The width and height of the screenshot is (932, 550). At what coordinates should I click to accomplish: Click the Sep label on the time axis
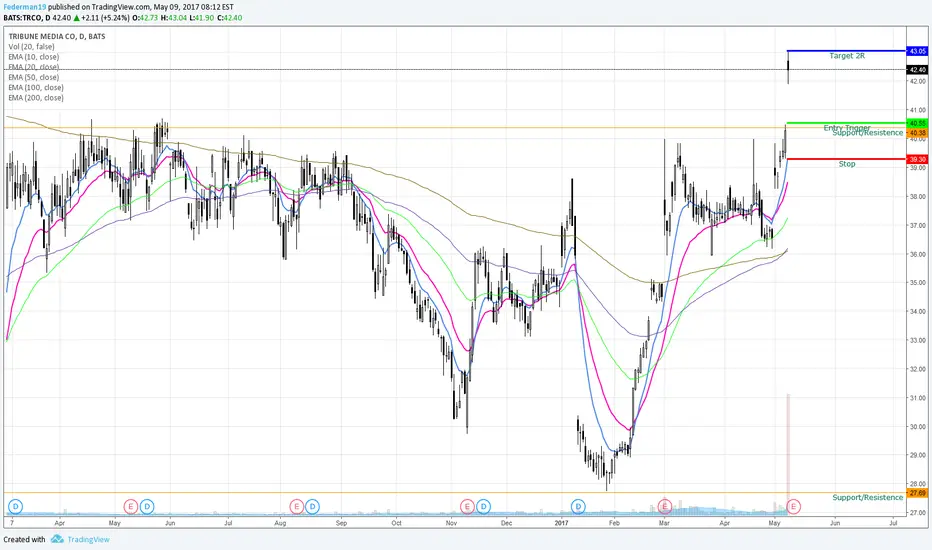pyautogui.click(x=341, y=523)
